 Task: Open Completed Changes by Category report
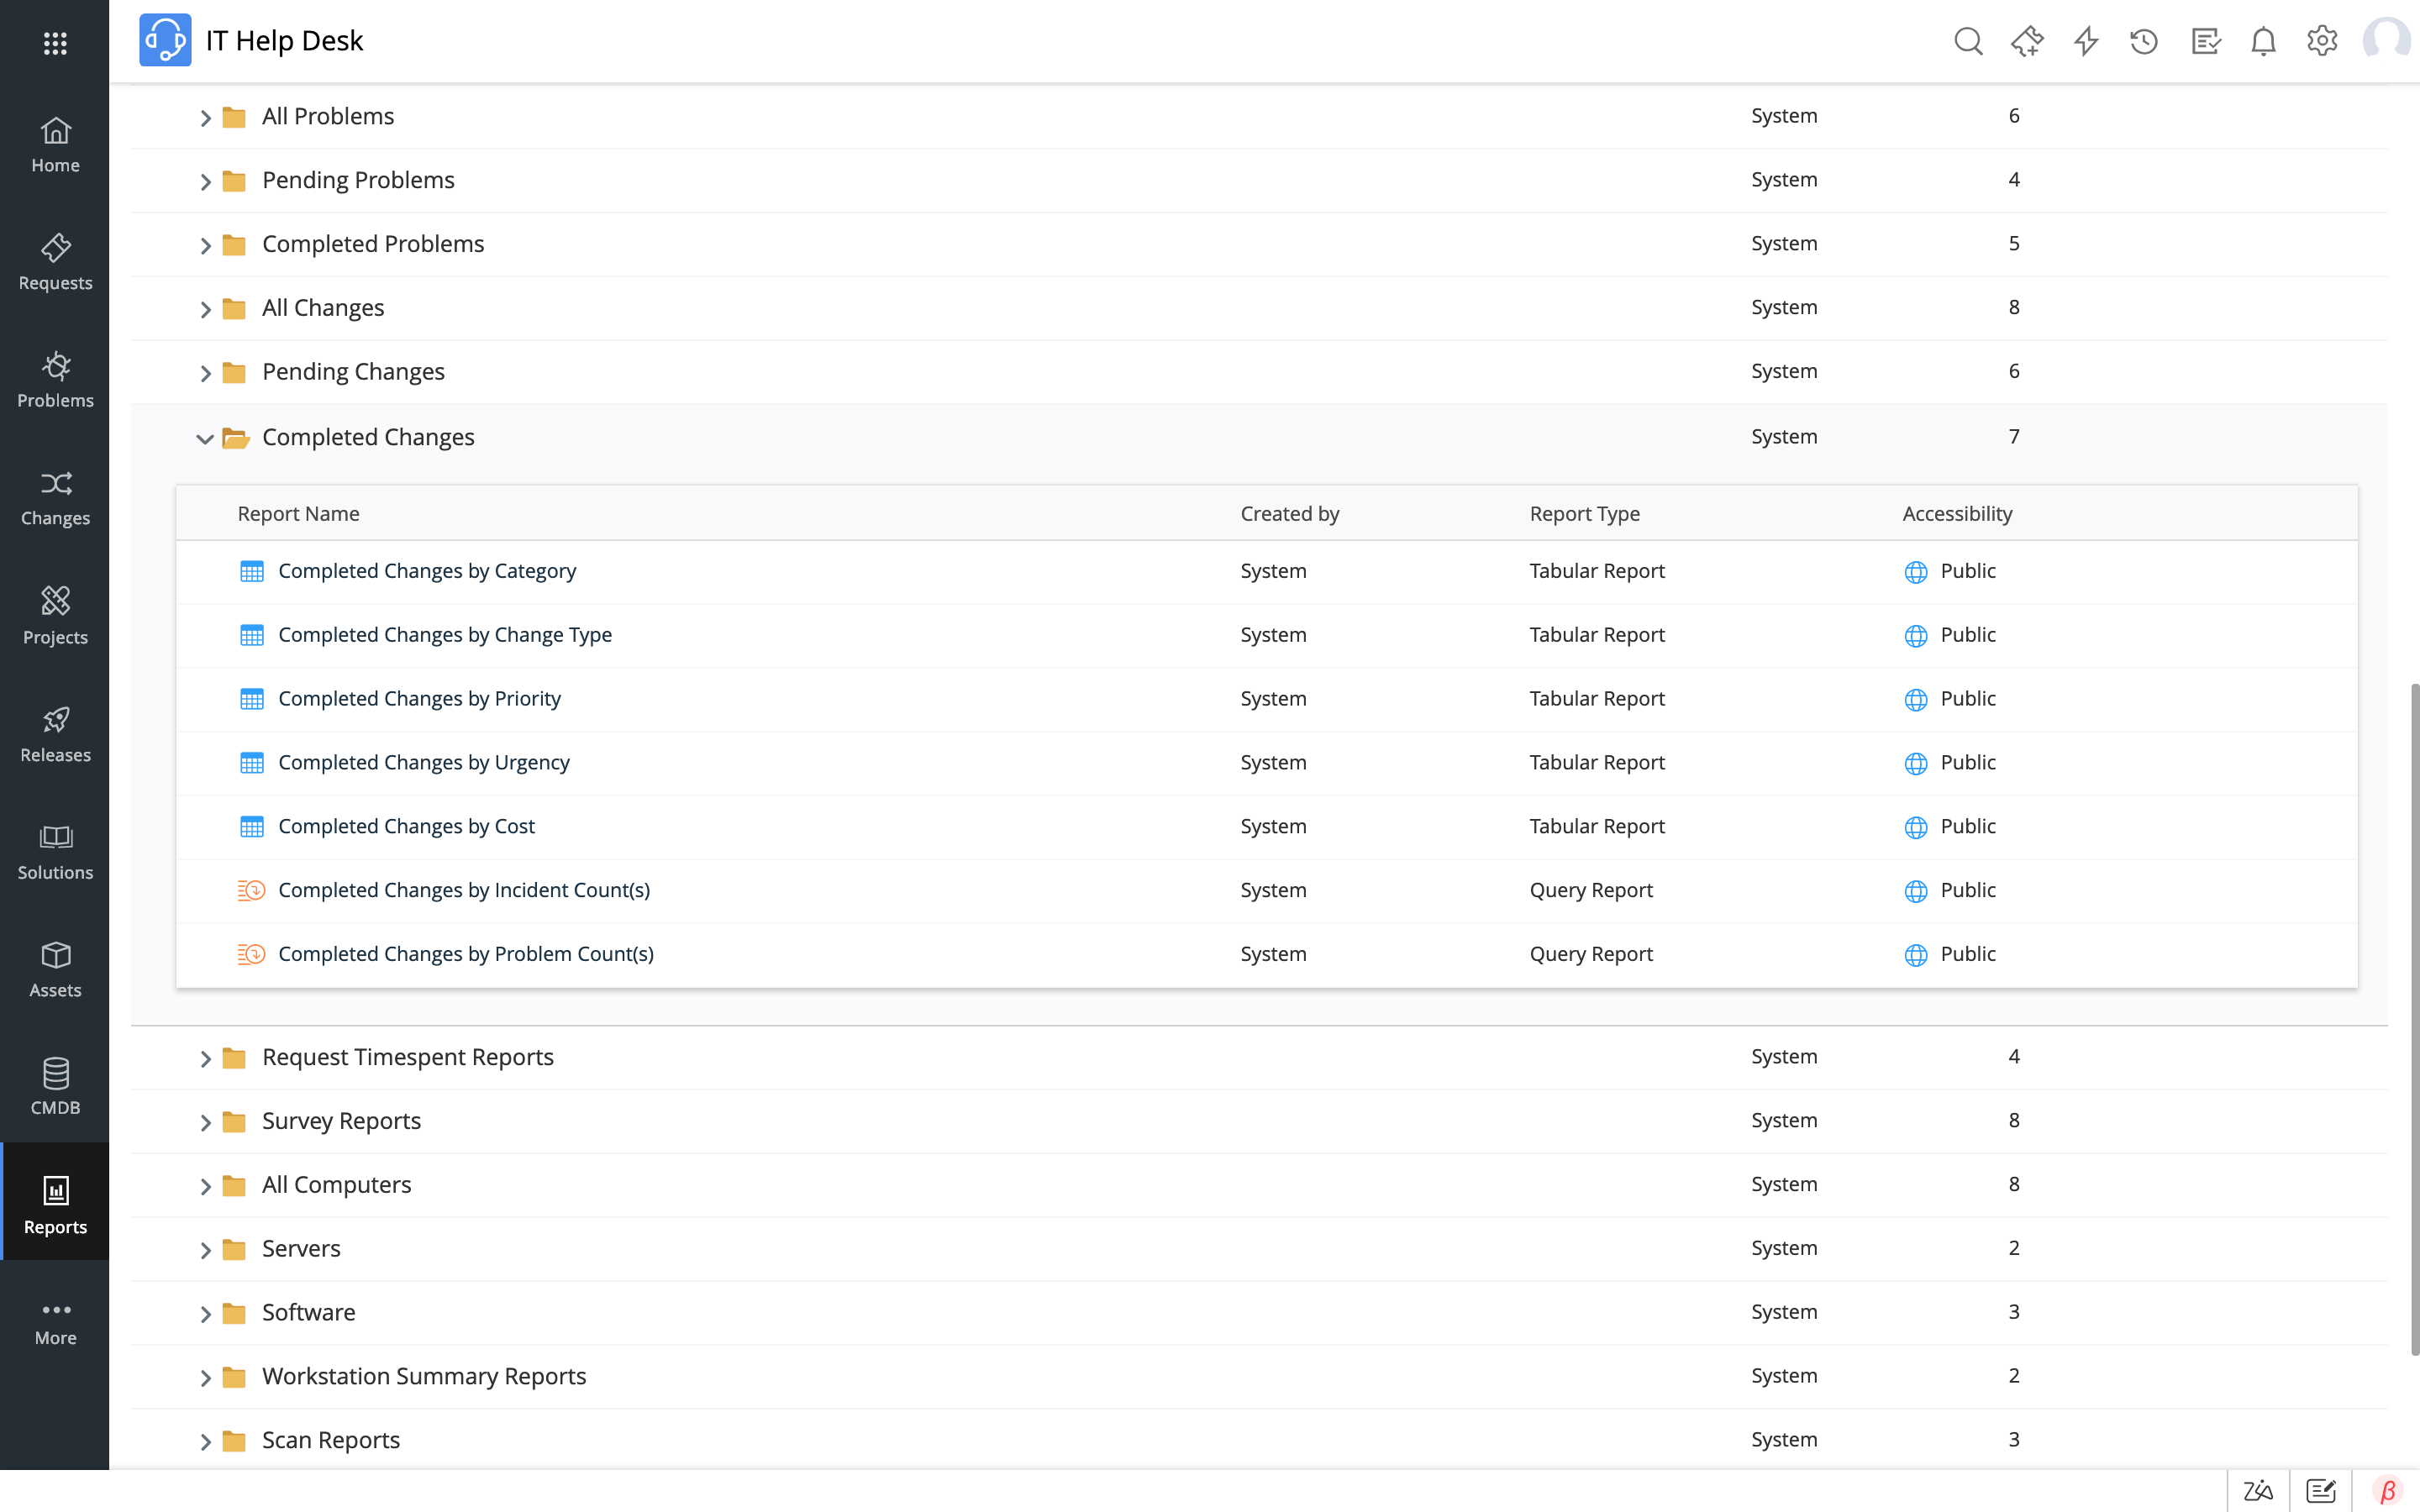427,571
